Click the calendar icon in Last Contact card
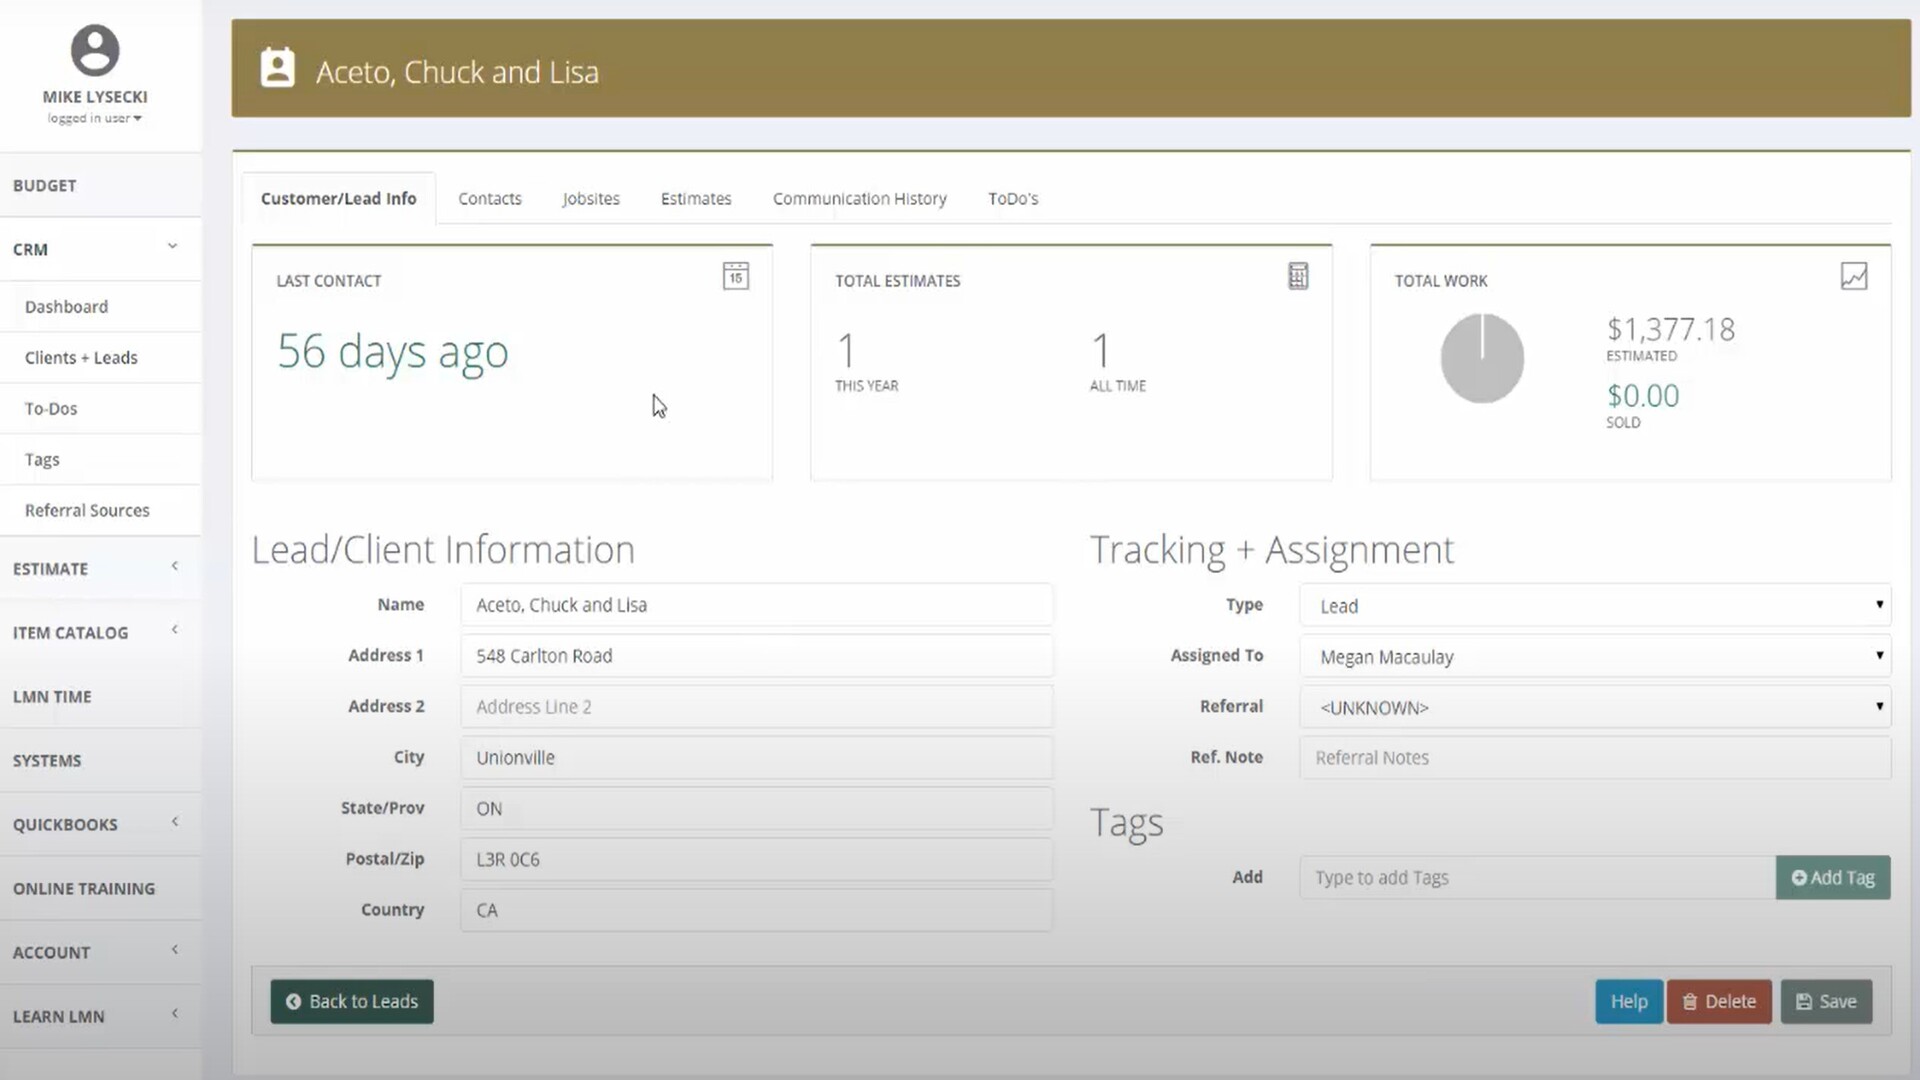Screen dimensions: 1920x1080 (x=735, y=276)
